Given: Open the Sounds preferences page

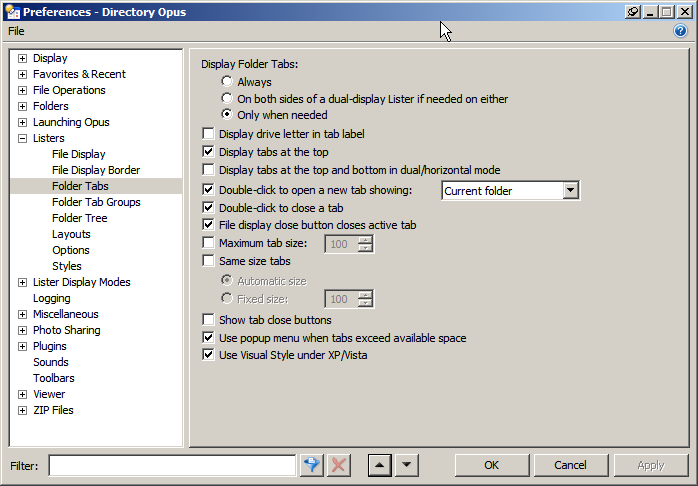Looking at the screenshot, I should 51,362.
